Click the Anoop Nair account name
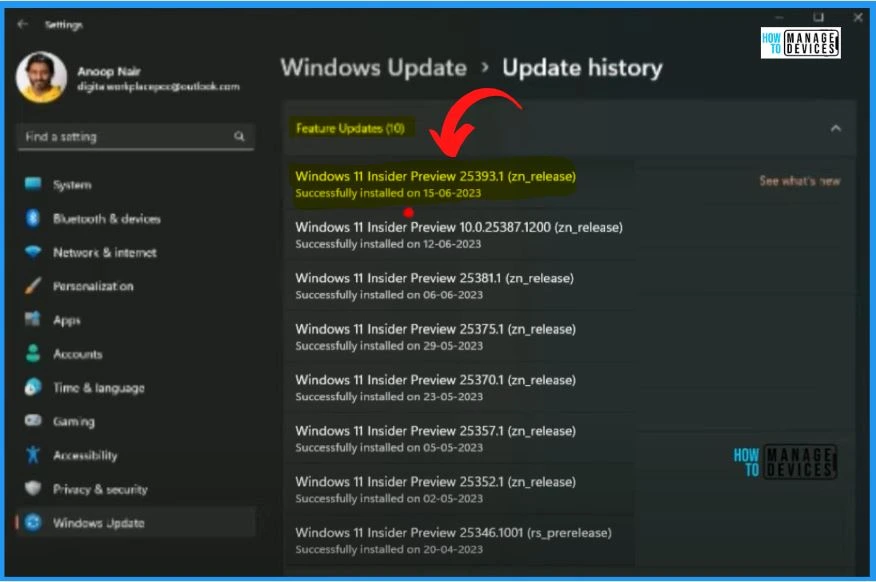Viewport: 876px width, 582px height. coord(109,71)
